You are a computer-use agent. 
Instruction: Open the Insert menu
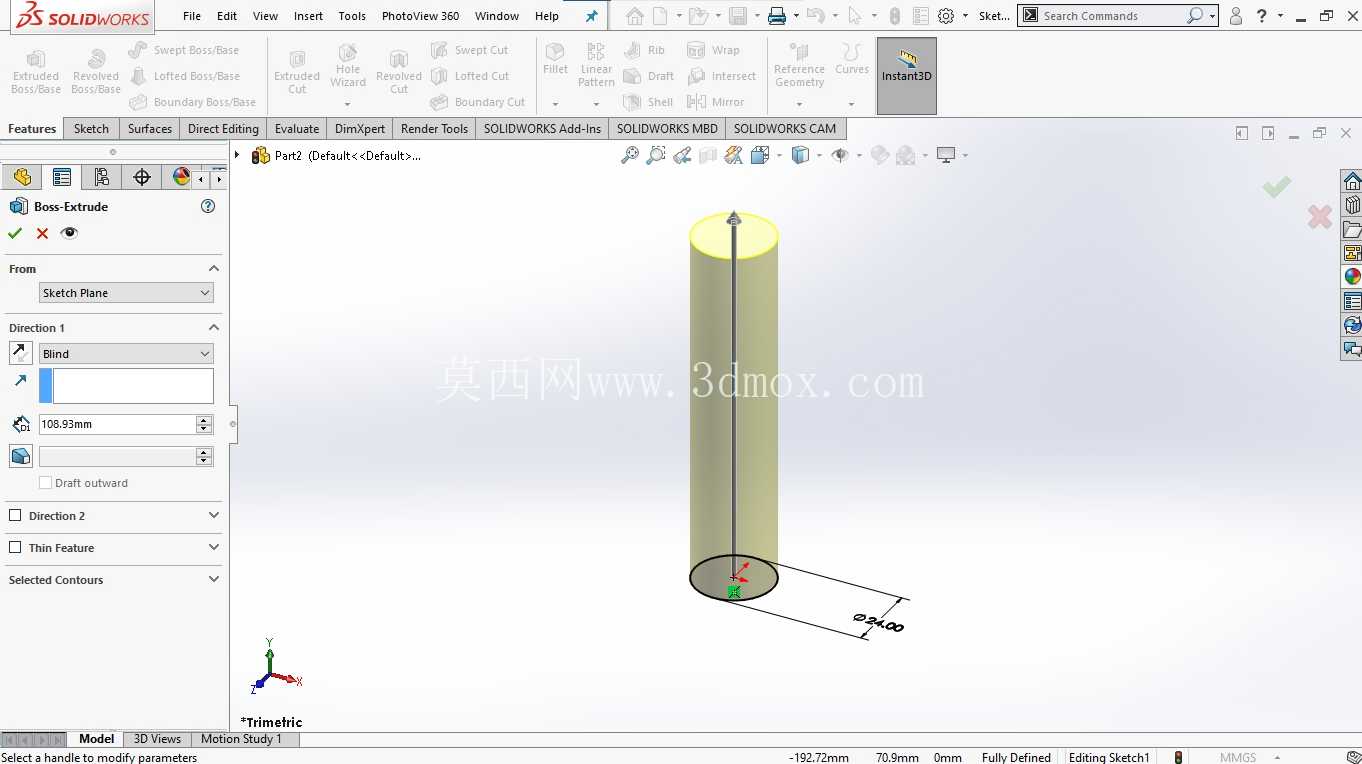click(x=308, y=16)
